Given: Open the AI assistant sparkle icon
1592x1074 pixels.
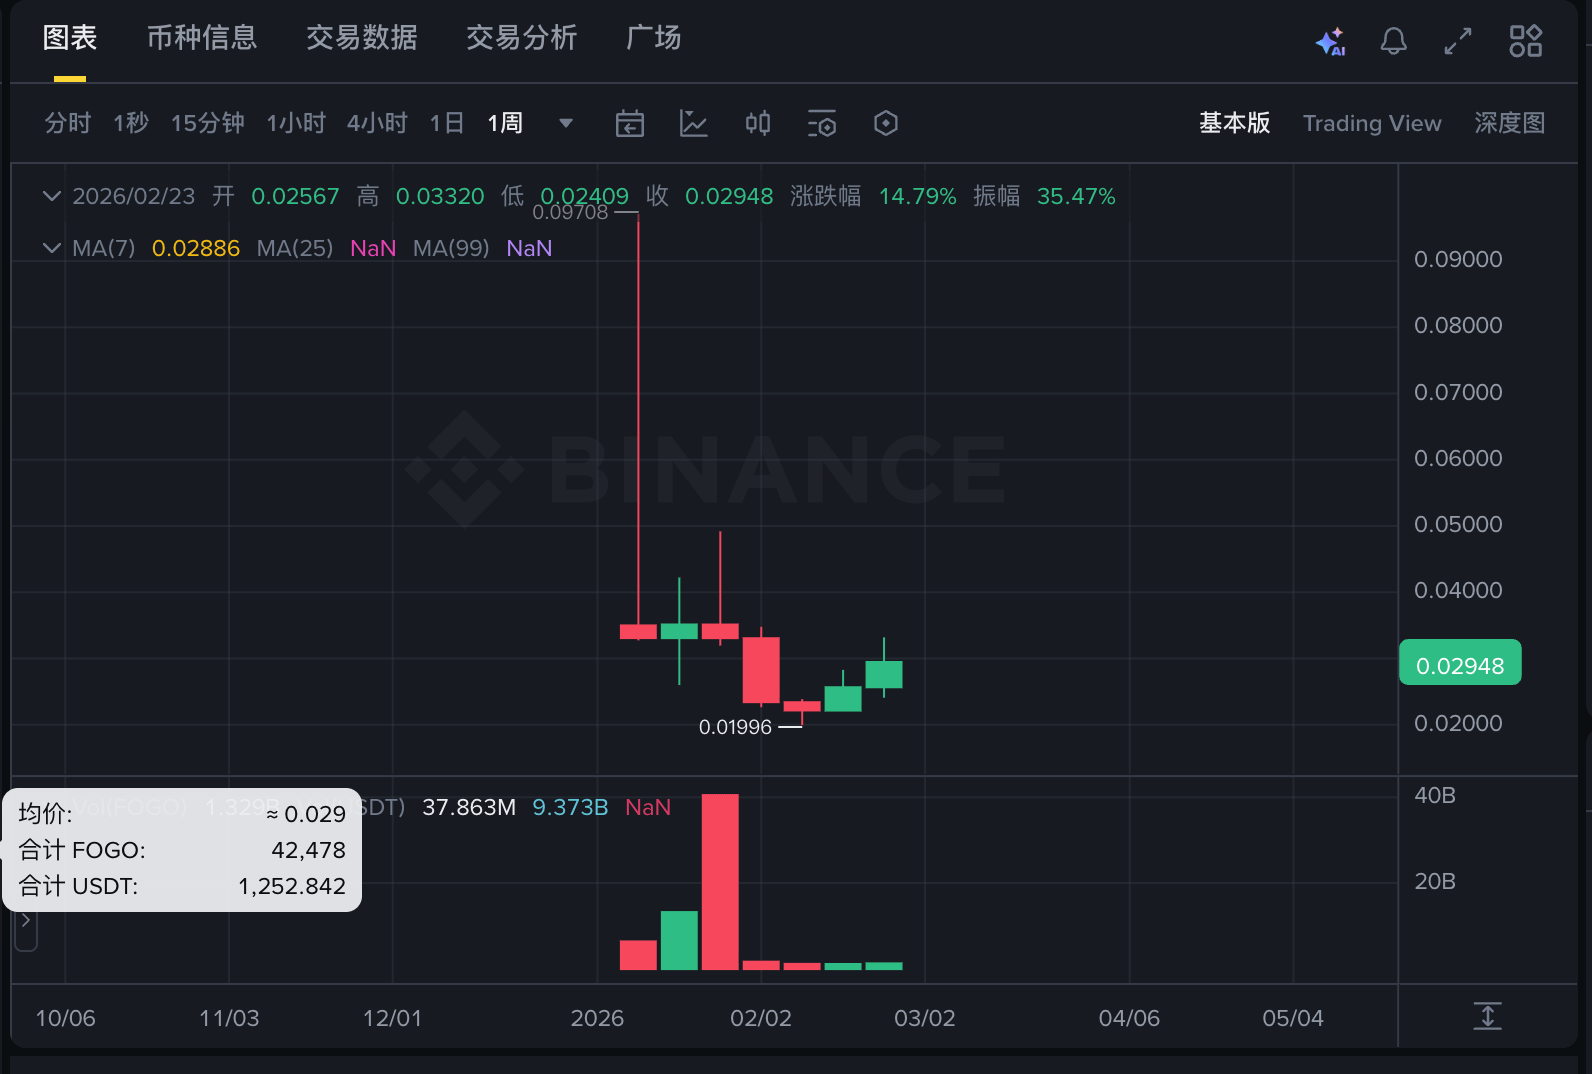Looking at the screenshot, I should pos(1330,41).
